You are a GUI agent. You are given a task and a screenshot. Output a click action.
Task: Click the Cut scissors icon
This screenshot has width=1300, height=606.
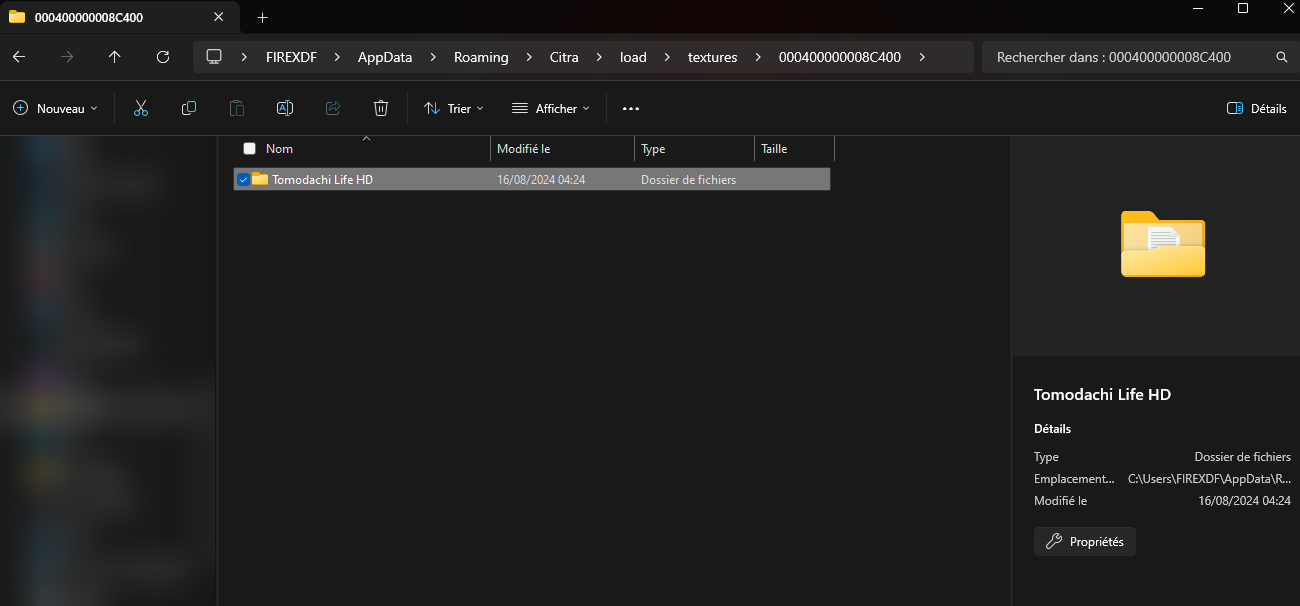141,108
